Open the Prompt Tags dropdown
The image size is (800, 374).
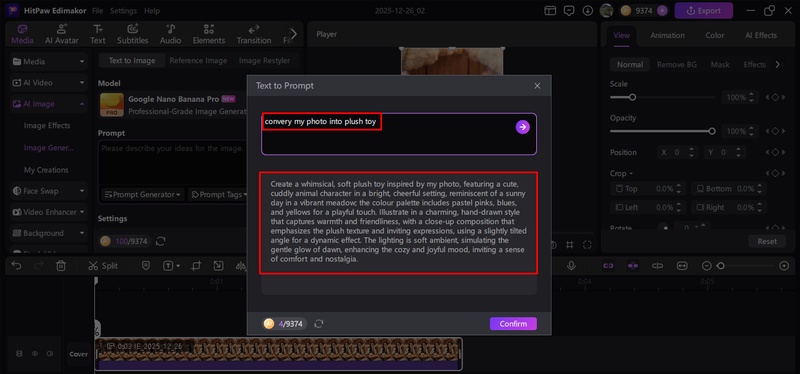[x=218, y=194]
